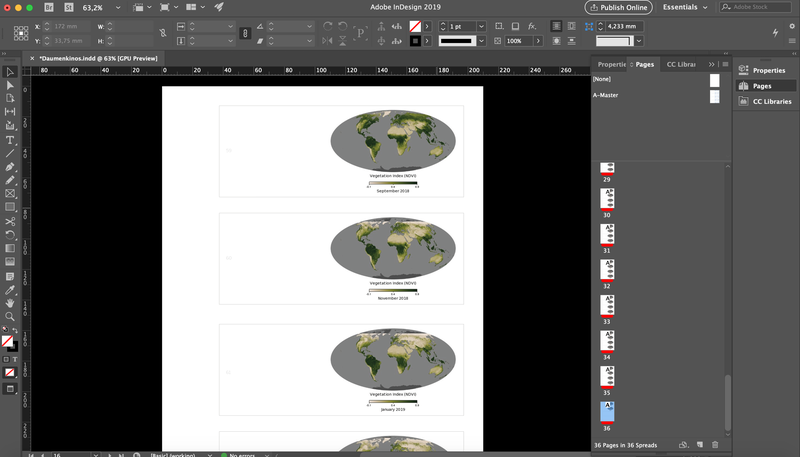The image size is (800, 457).
Task: Change screen mode at toolbox bottom
Action: click(10, 389)
